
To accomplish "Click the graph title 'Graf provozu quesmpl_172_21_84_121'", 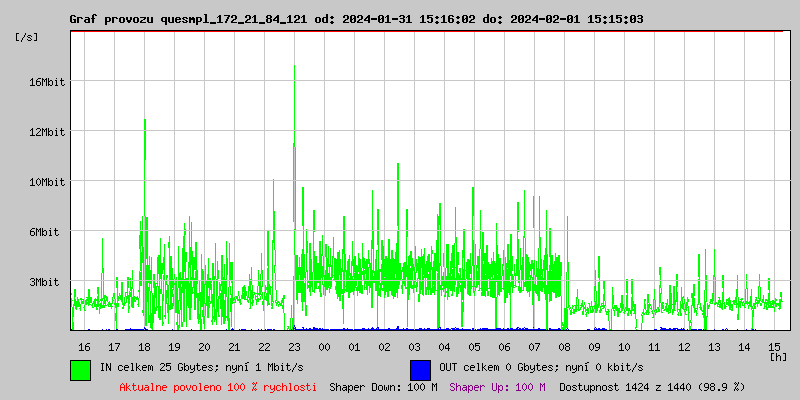I will tap(200, 19).
